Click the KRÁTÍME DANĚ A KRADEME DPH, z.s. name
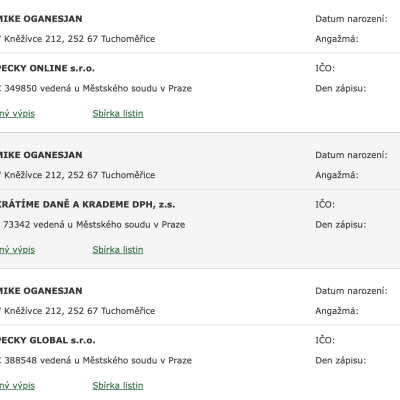Viewport: 400px width, 400px height. pos(87,204)
